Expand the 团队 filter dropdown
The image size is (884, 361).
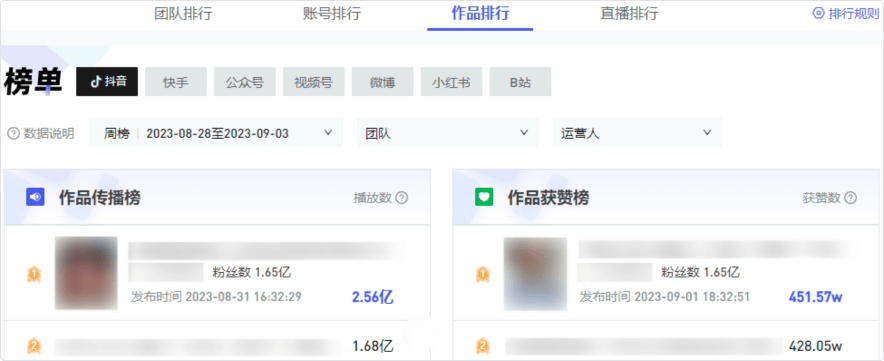(x=448, y=133)
